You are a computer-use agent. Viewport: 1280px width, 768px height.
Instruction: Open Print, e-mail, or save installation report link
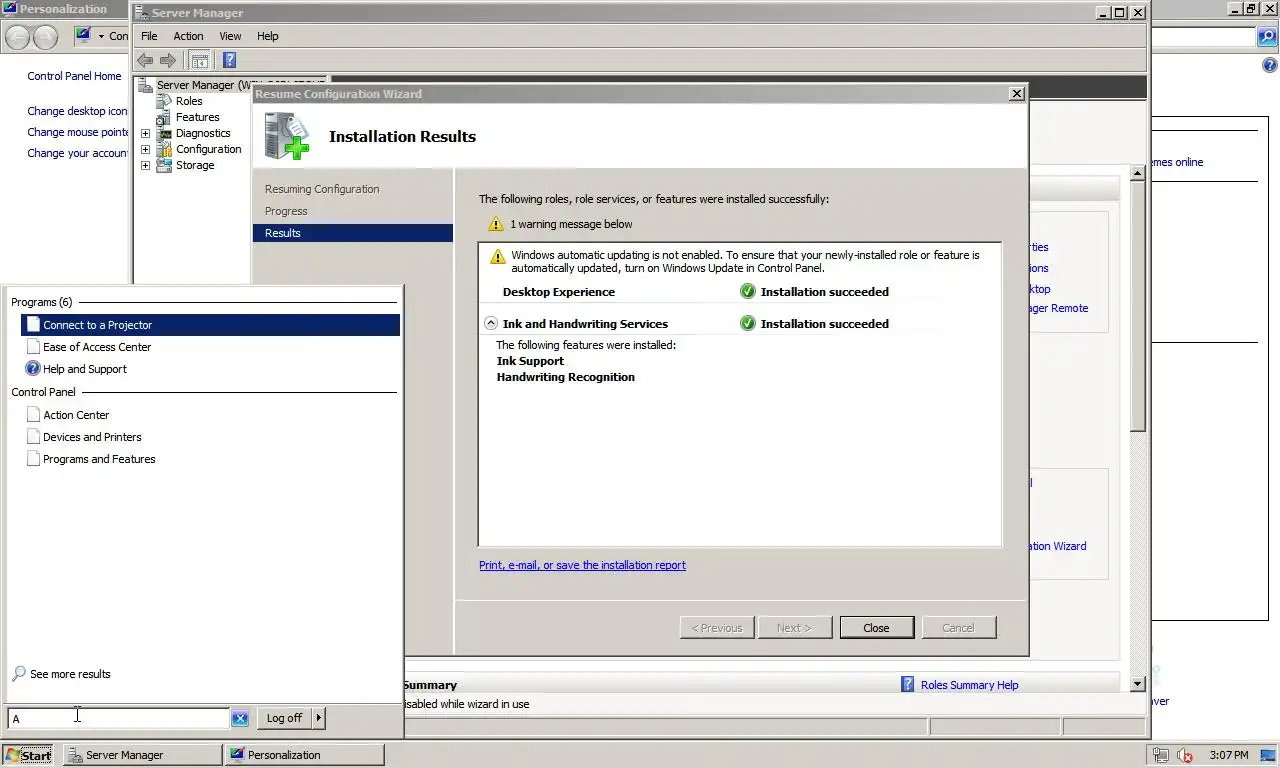tap(582, 565)
